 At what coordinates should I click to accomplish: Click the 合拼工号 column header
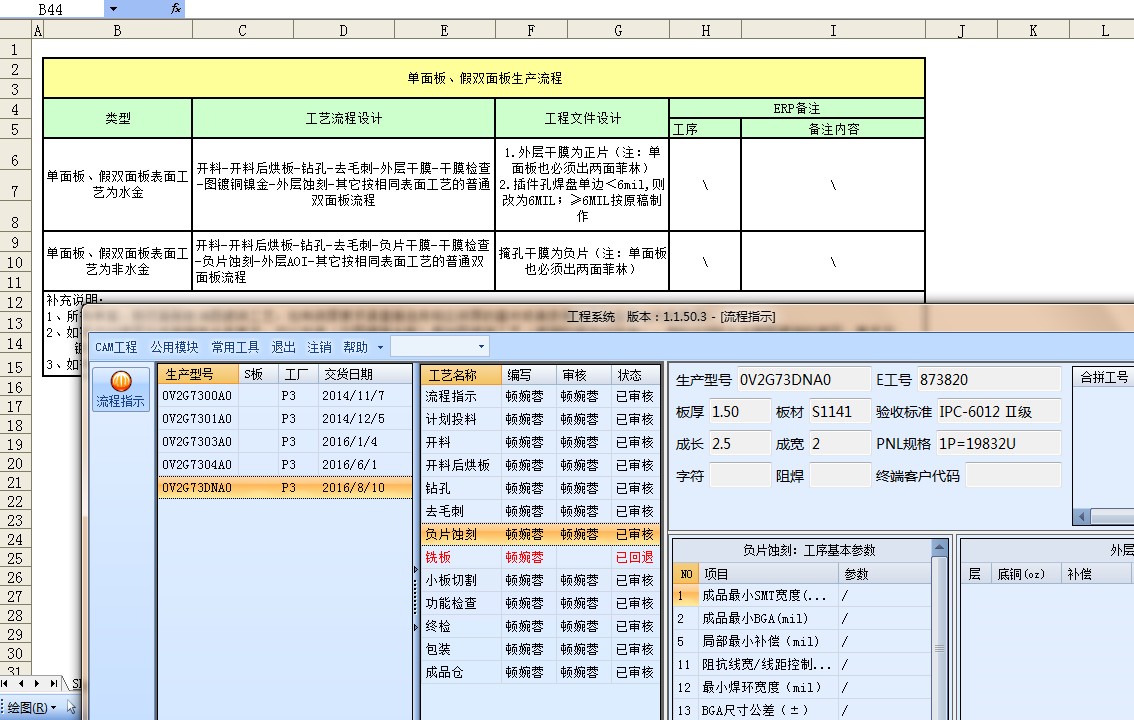point(1104,377)
